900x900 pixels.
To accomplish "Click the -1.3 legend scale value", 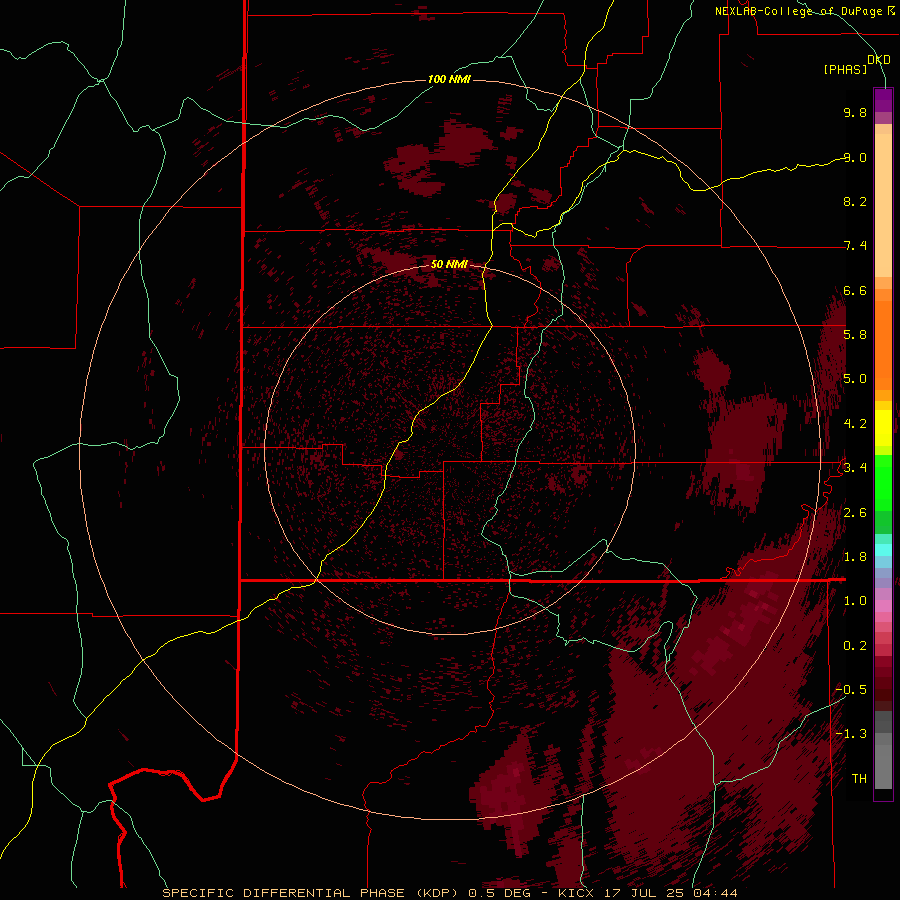I will pyautogui.click(x=851, y=734).
